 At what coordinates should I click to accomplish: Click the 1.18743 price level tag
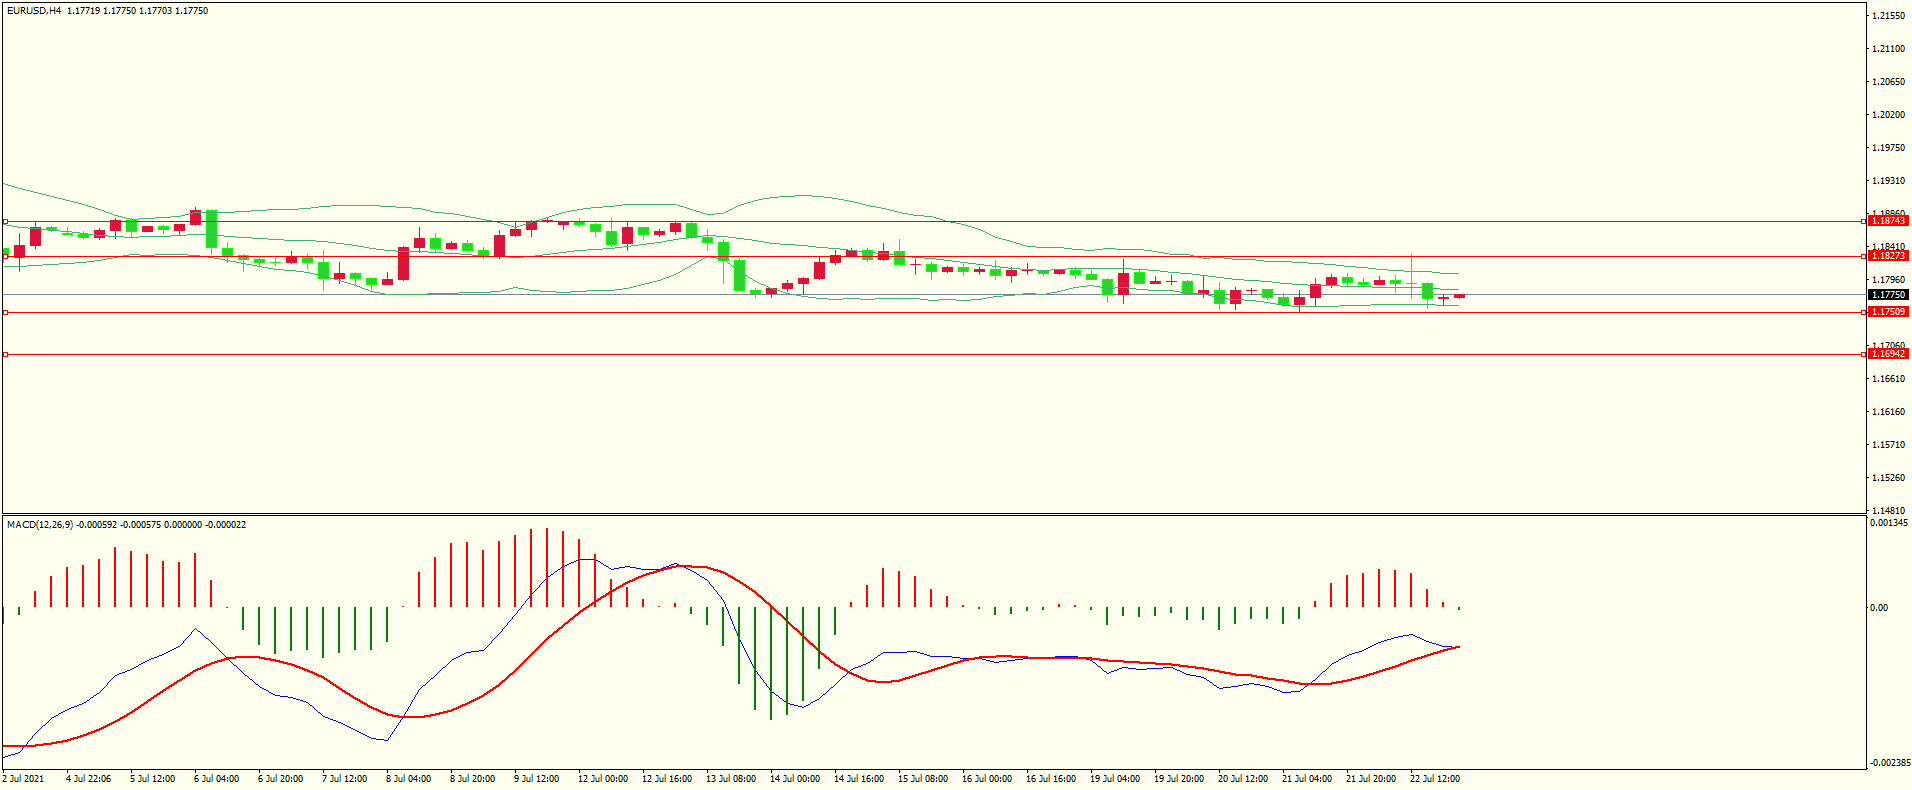coord(1888,221)
